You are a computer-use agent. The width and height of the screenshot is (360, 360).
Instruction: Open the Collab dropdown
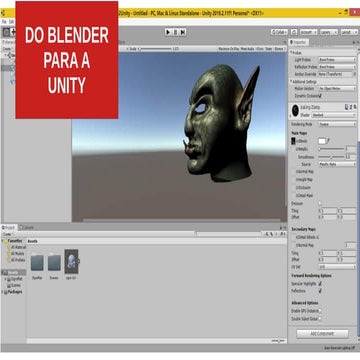click(279, 32)
